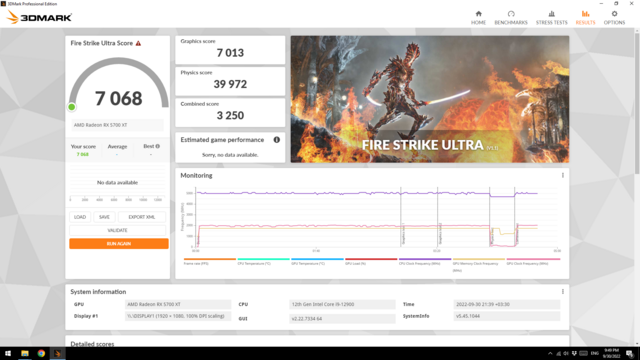Click the GUI version value
Screen dimensions: 640x360
point(342,318)
